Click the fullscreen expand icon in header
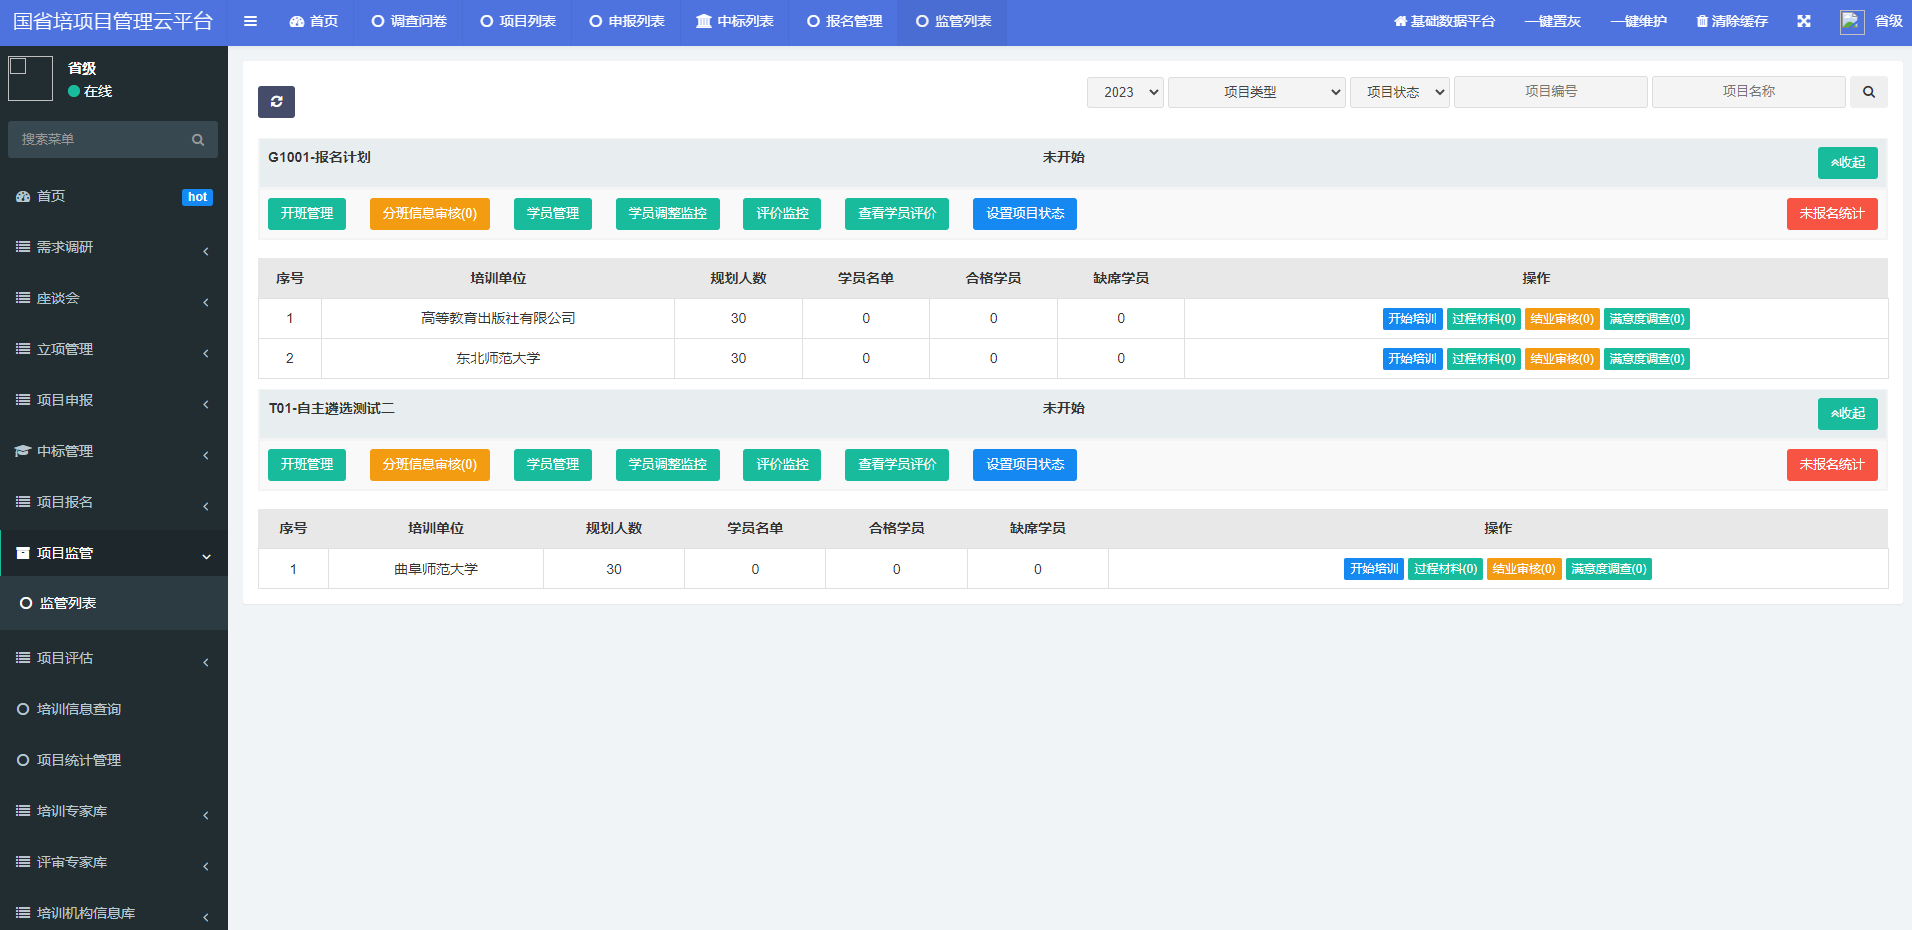 pyautogui.click(x=1803, y=21)
